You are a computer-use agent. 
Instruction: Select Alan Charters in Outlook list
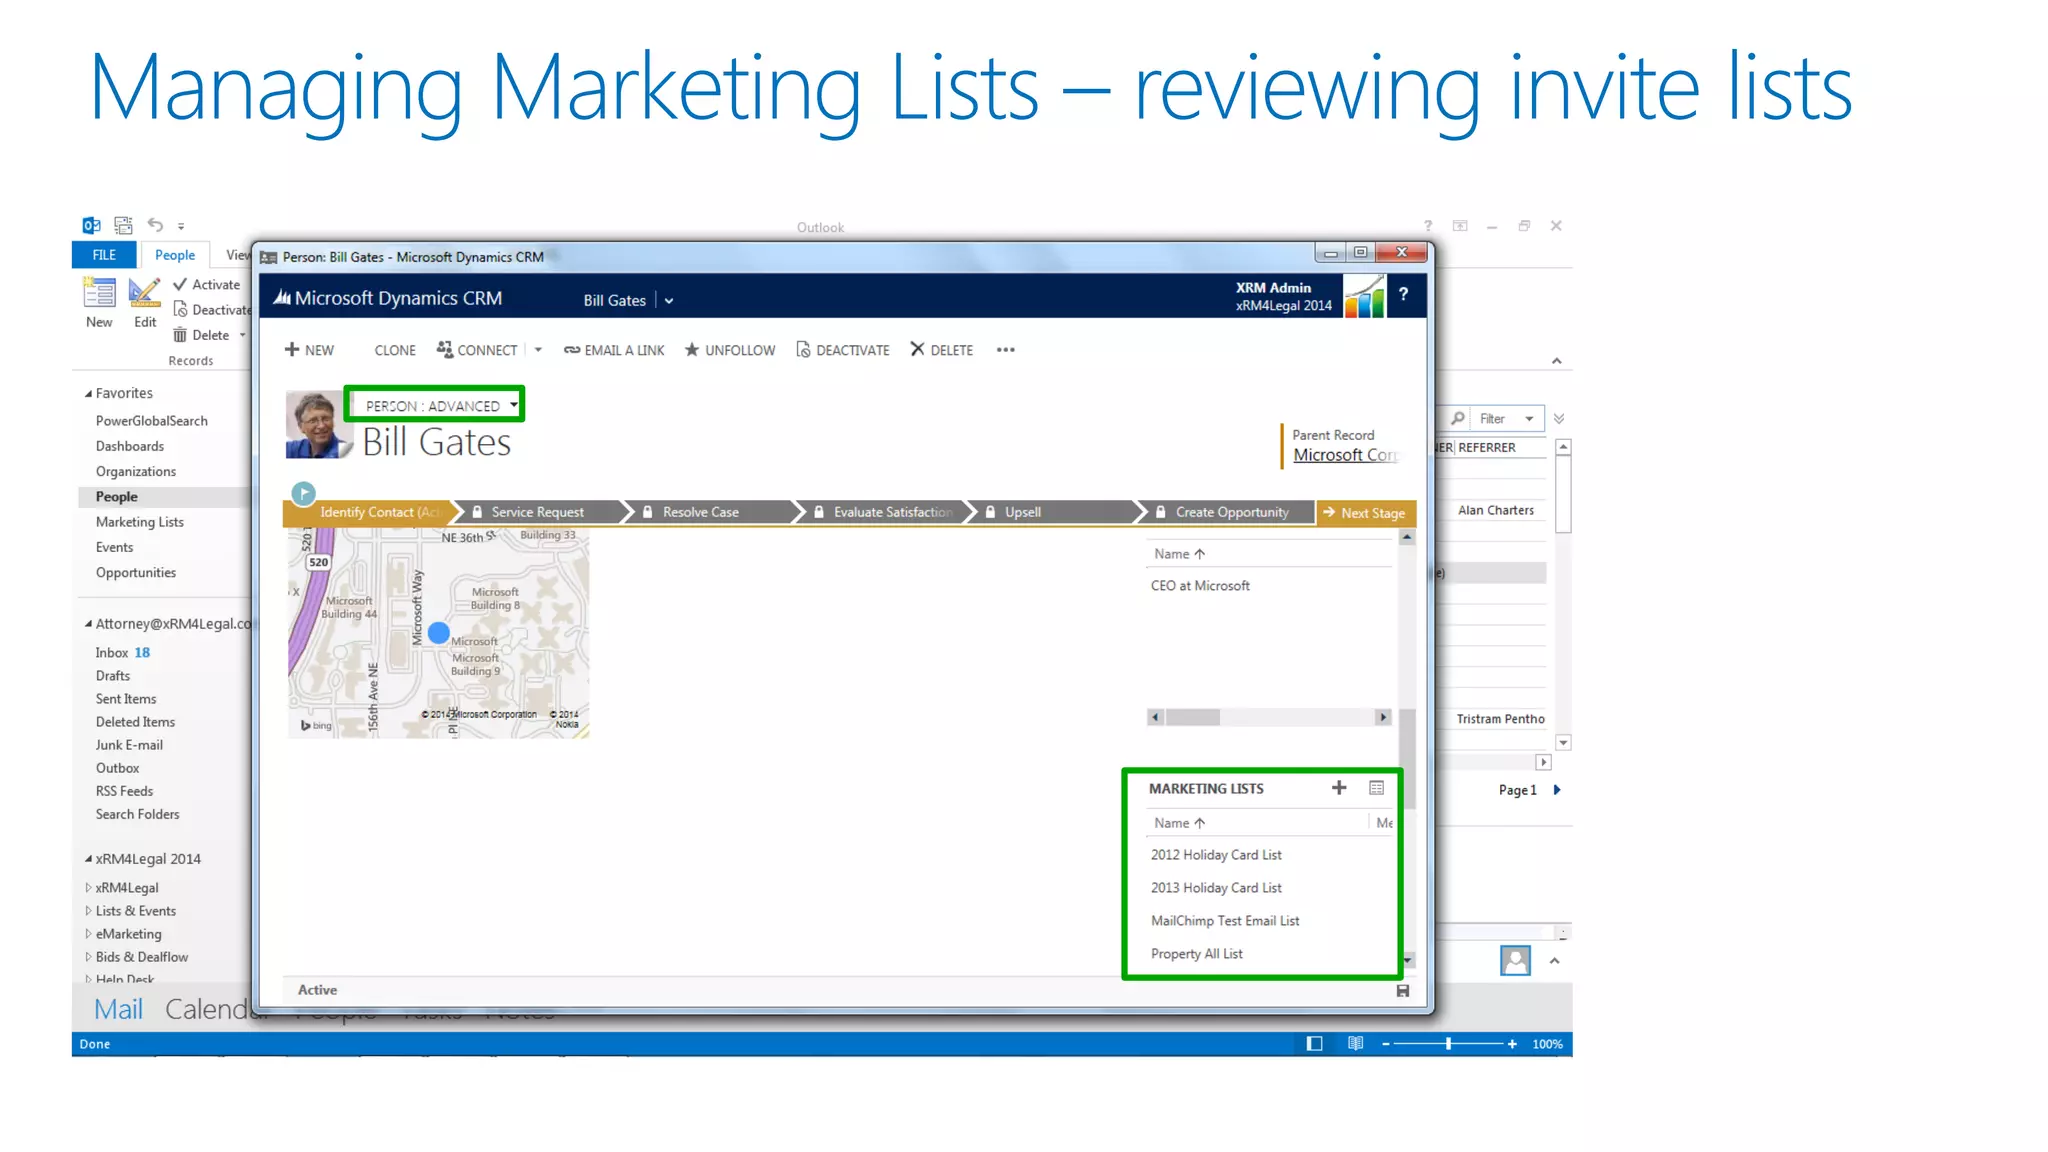click(x=1496, y=510)
